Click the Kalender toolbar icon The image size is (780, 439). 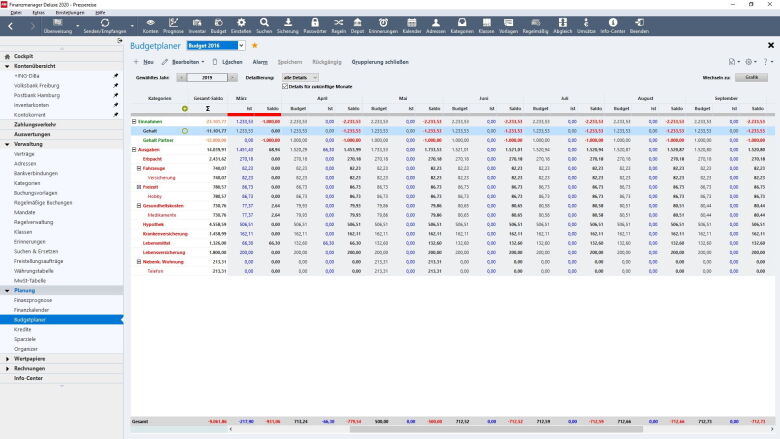click(411, 24)
